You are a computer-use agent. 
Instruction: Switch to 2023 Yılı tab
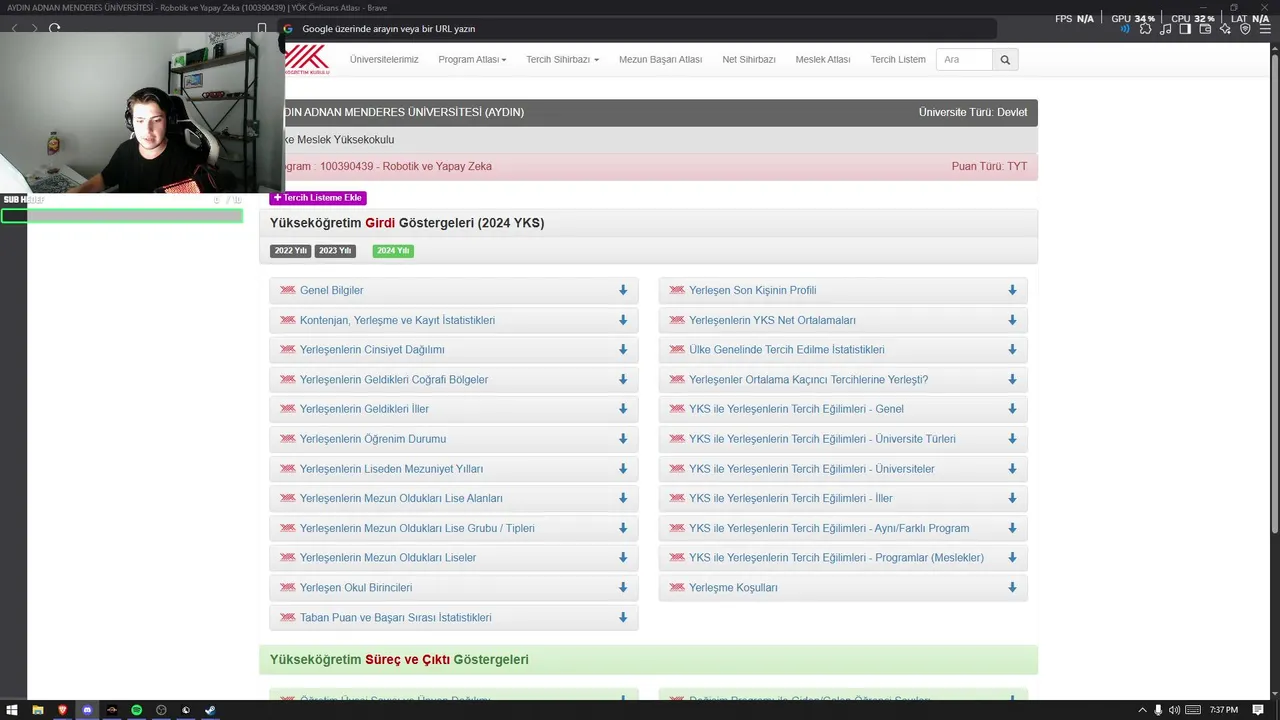click(335, 251)
